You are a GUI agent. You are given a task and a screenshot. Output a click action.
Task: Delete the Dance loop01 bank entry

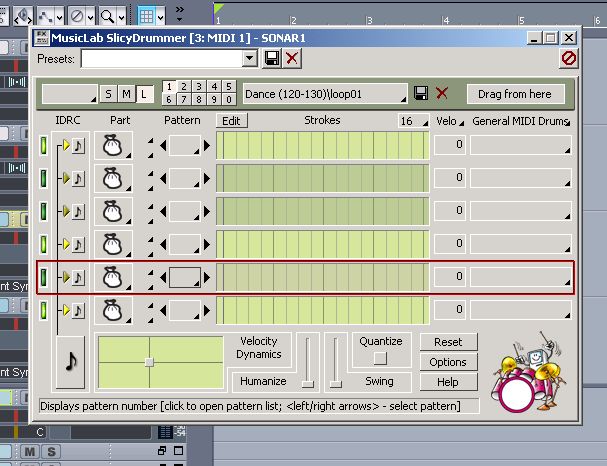tap(442, 93)
